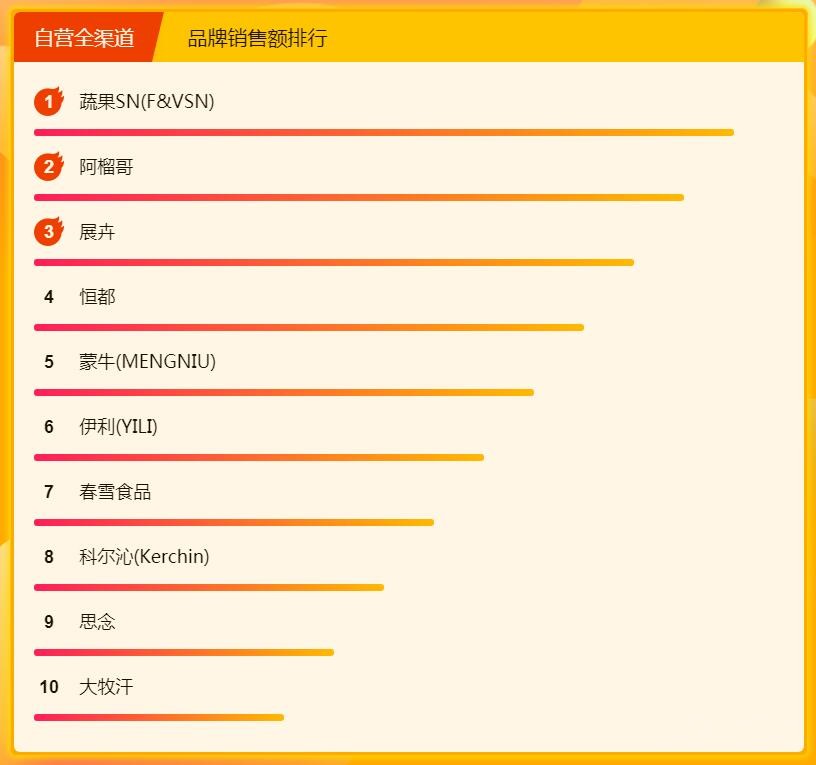Open 科尔沁(Kerchin) brand entry

(x=144, y=557)
